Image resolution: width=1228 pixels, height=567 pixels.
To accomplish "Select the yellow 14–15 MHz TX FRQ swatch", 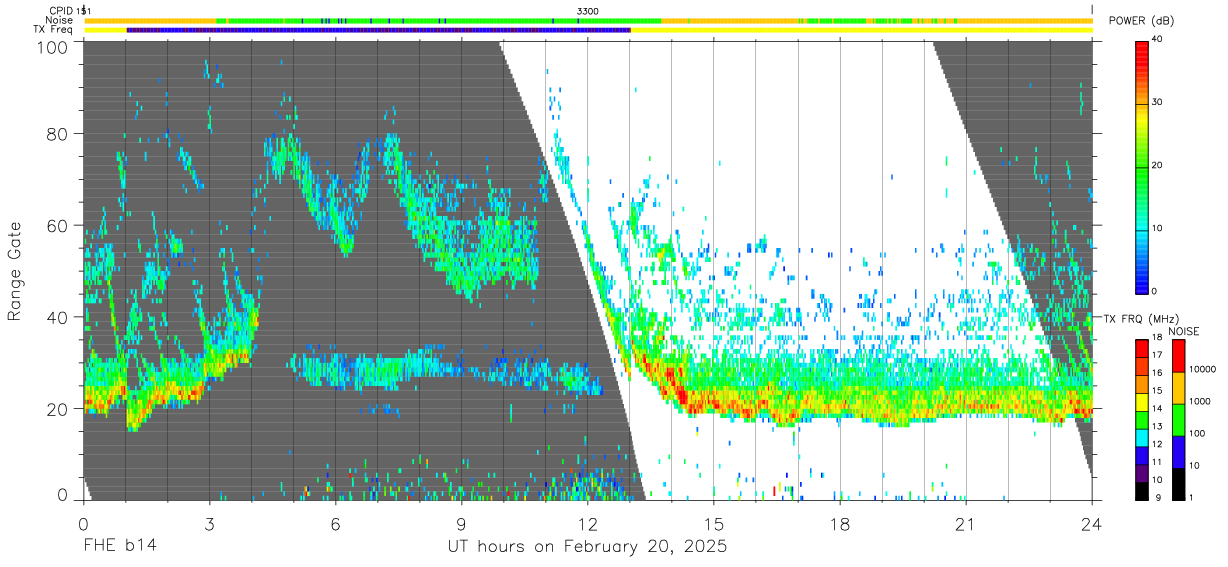I will point(1141,401).
